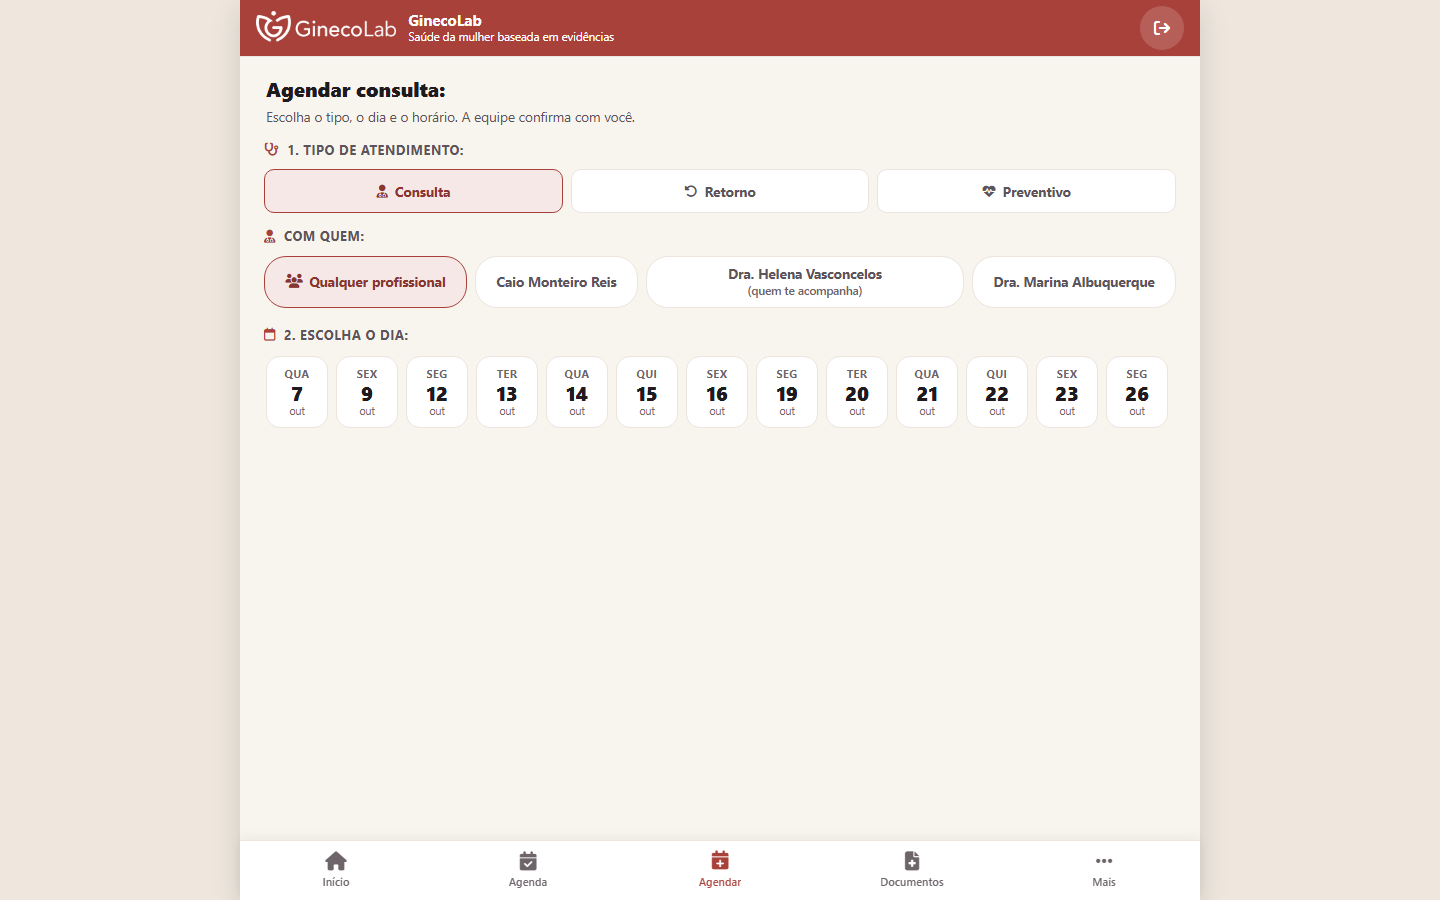Image resolution: width=1440 pixels, height=900 pixels.
Task: Choose Retorno appointment type
Action: tap(720, 191)
